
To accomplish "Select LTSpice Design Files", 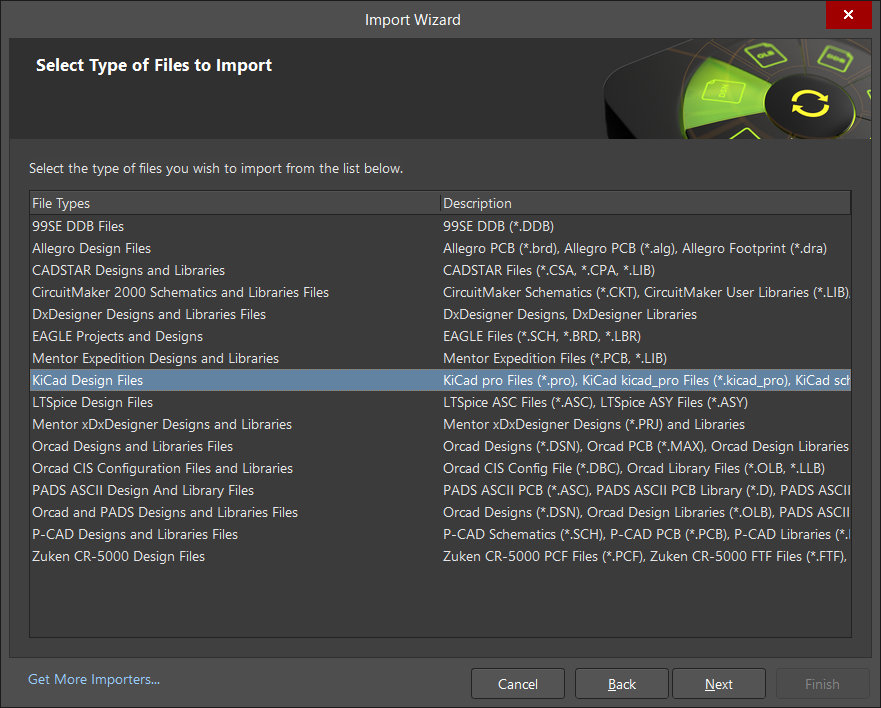I will click(94, 402).
